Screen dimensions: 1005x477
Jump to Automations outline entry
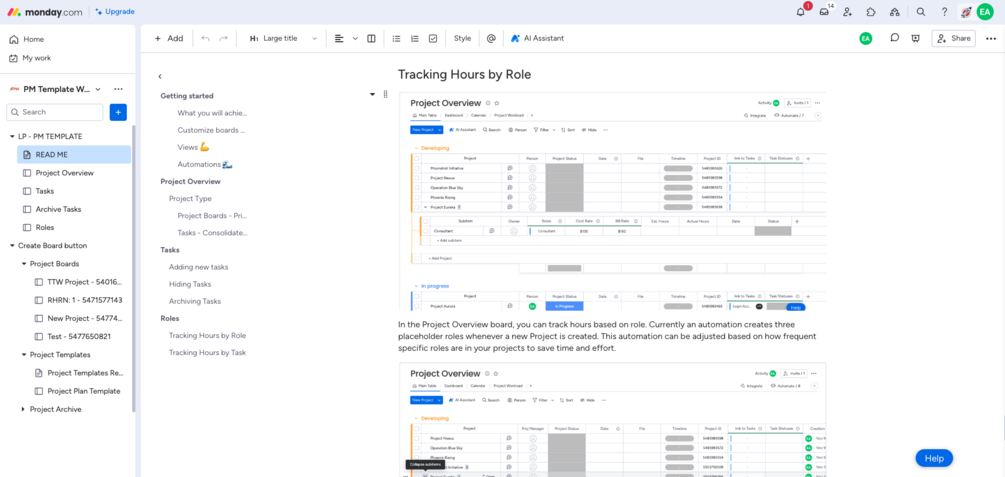[205, 164]
